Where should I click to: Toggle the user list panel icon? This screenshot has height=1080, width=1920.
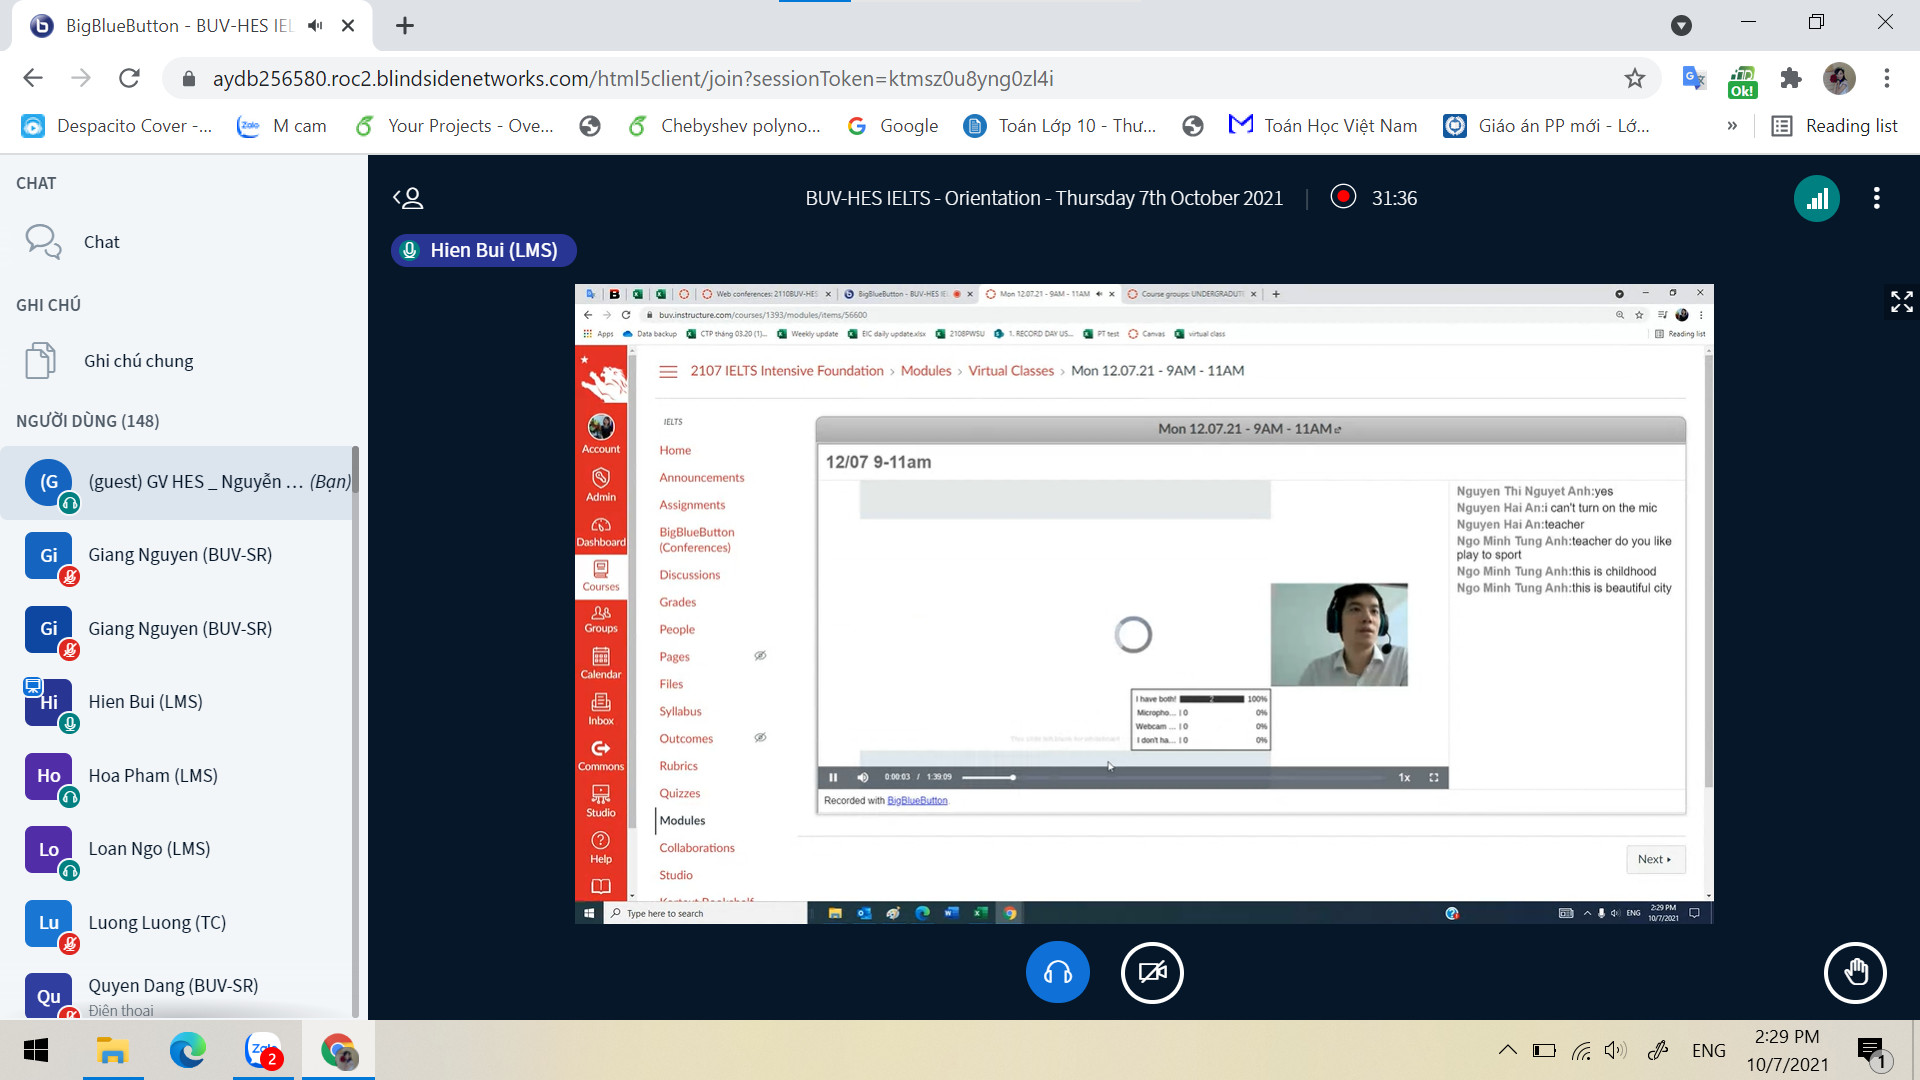(408, 198)
